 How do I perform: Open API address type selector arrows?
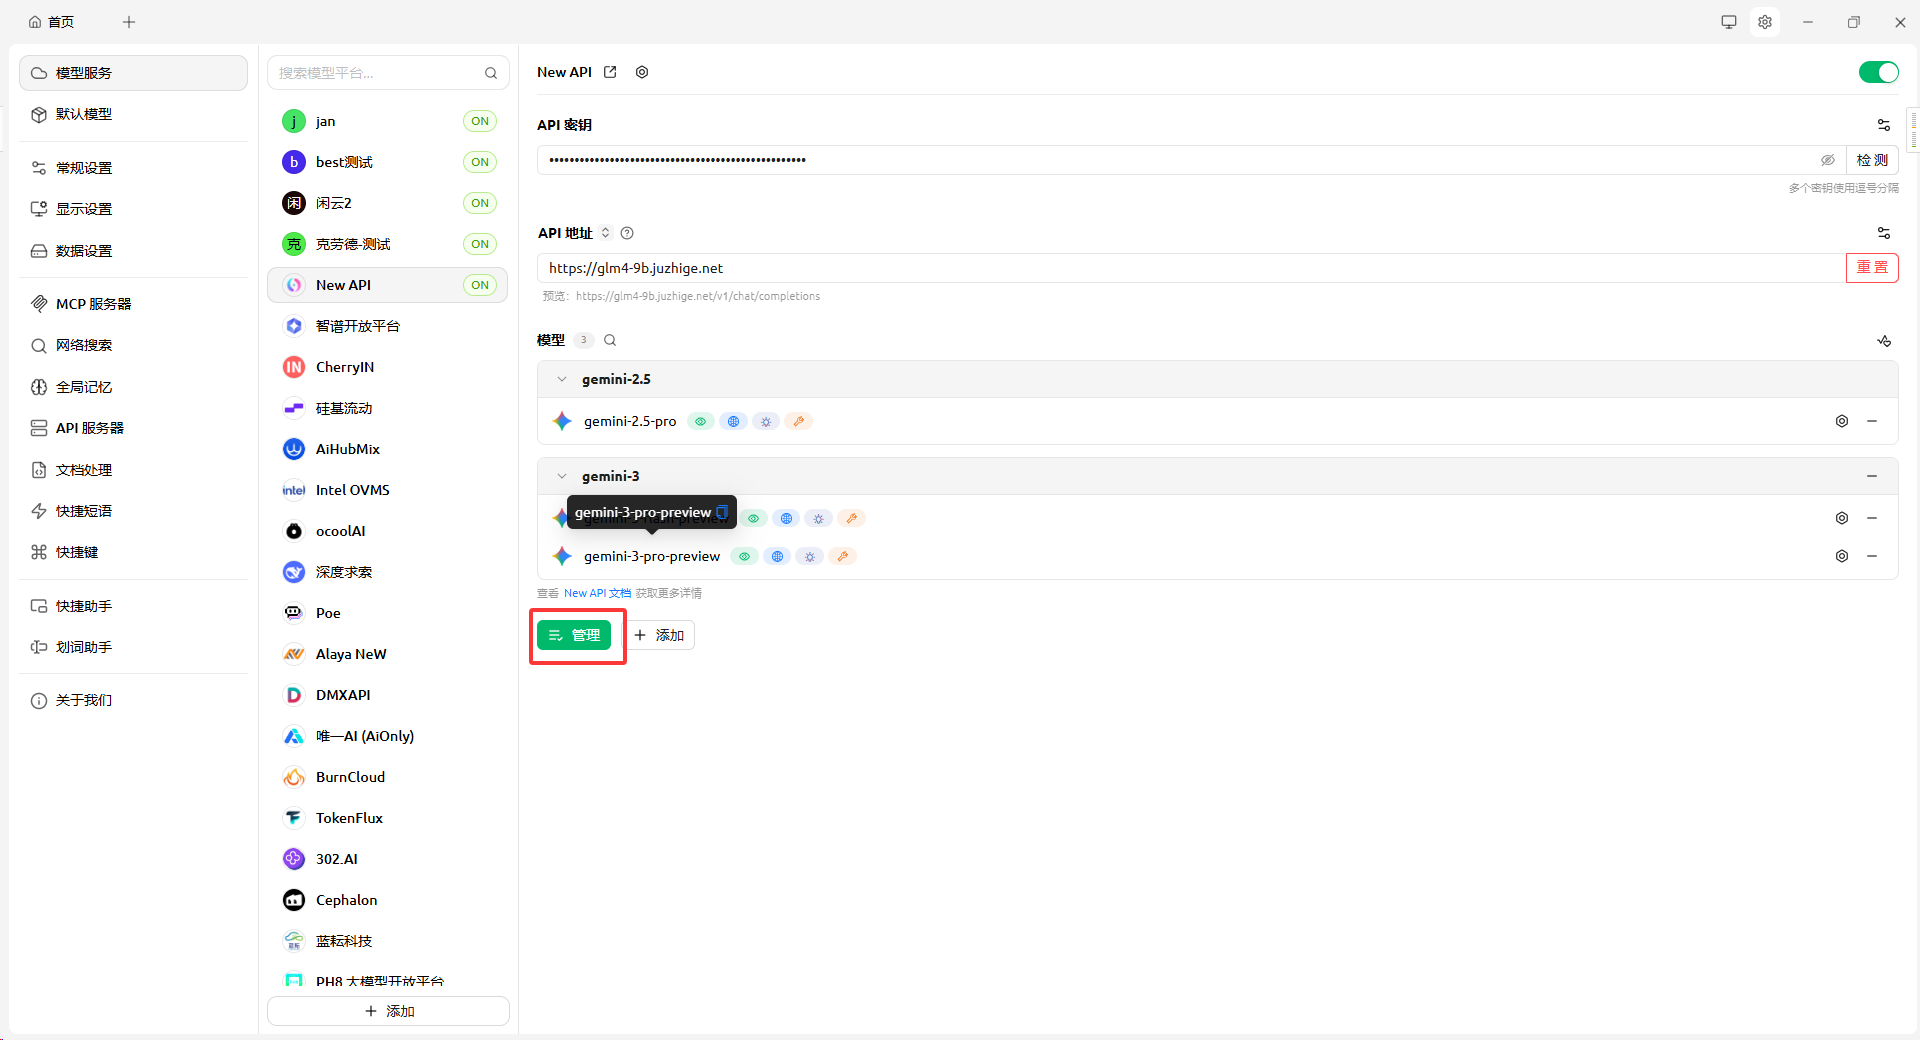[605, 233]
